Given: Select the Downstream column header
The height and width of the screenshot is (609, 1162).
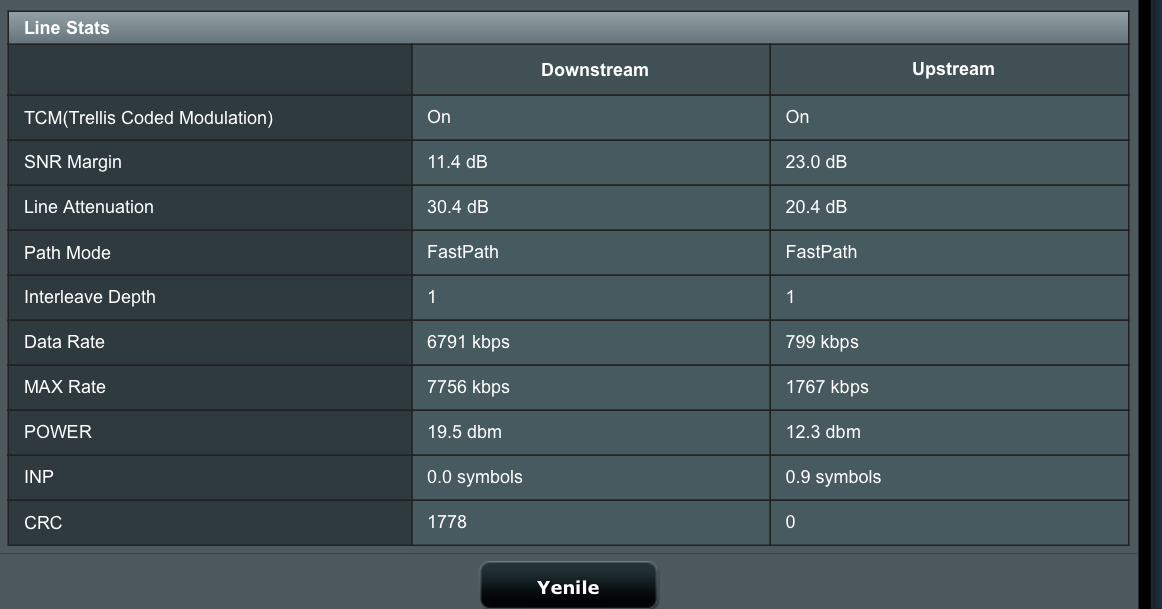Looking at the screenshot, I should 594,70.
